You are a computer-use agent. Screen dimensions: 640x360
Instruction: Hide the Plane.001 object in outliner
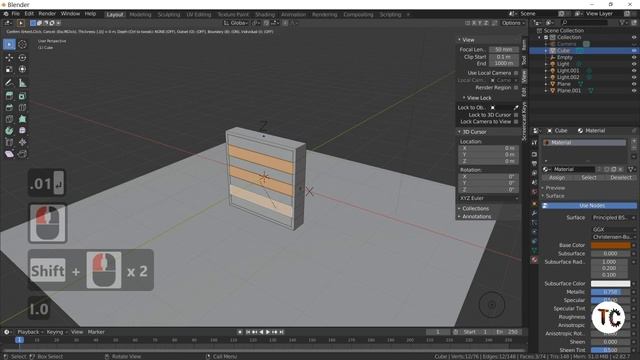click(x=634, y=91)
